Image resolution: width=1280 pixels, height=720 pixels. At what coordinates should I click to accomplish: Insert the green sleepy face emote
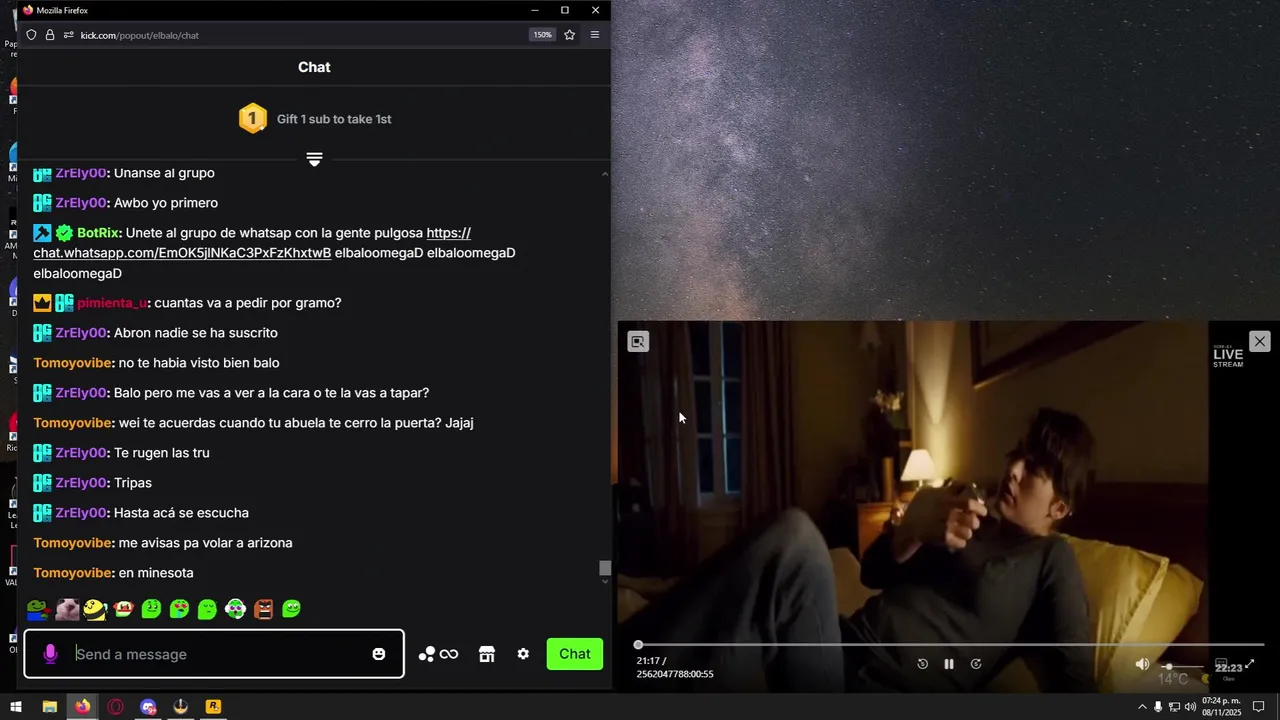click(207, 608)
